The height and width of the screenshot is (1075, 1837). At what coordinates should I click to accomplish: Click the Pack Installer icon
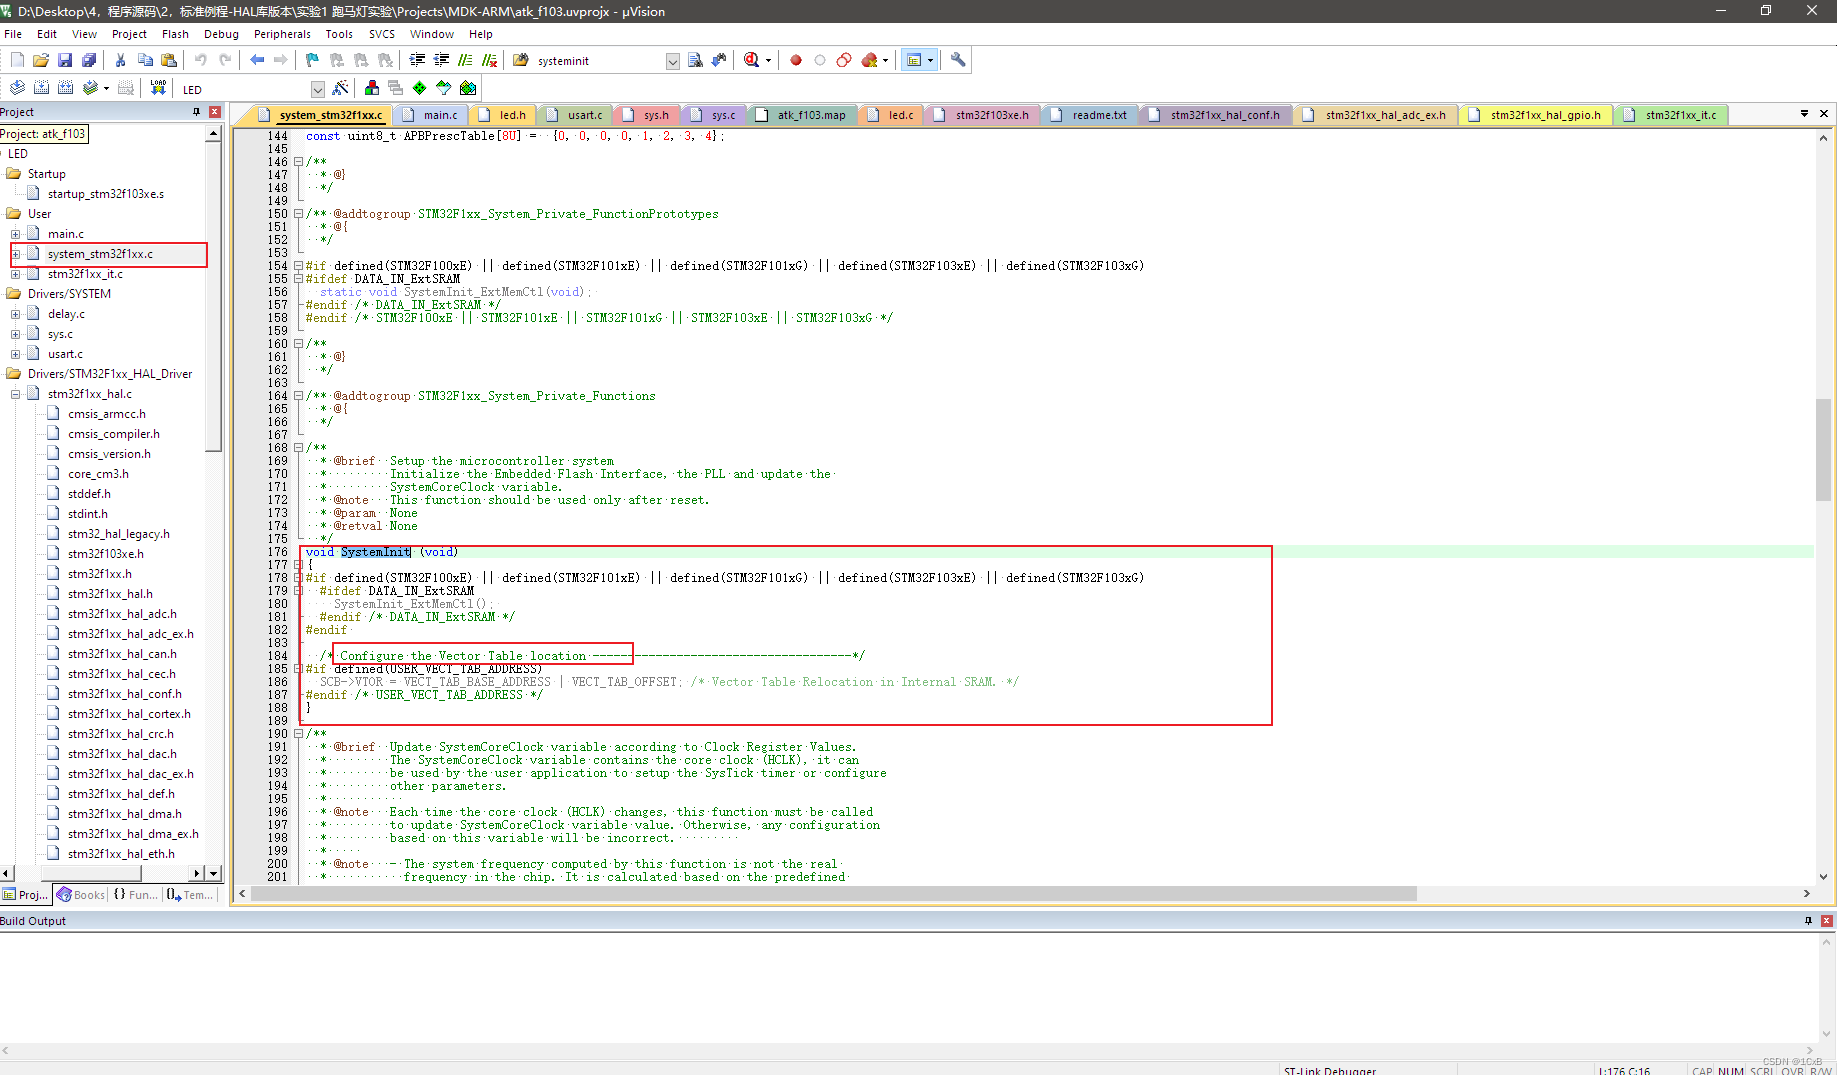(x=468, y=88)
